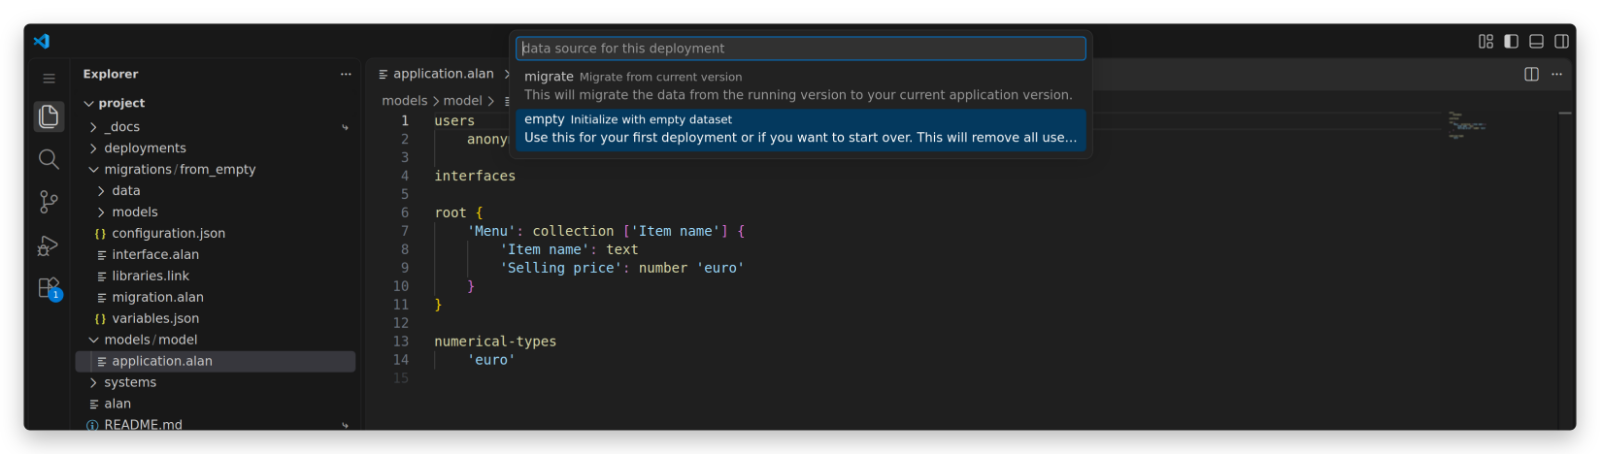Open the Extensions view with badge
Screen dimensions: 1600x454
click(48, 288)
